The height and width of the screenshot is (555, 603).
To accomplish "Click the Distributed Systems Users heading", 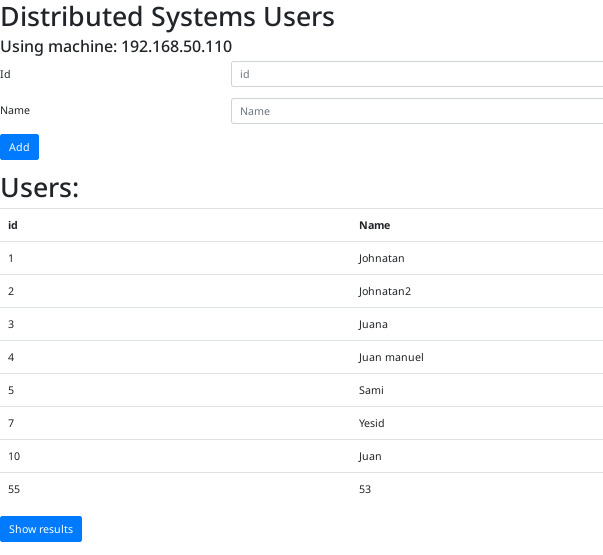I will pyautogui.click(x=167, y=17).
